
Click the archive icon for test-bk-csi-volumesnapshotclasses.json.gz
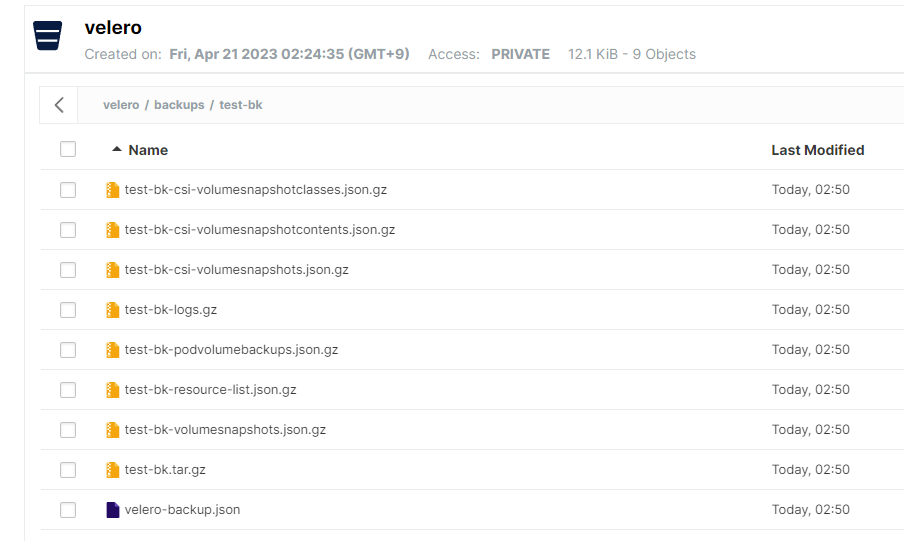click(x=112, y=190)
